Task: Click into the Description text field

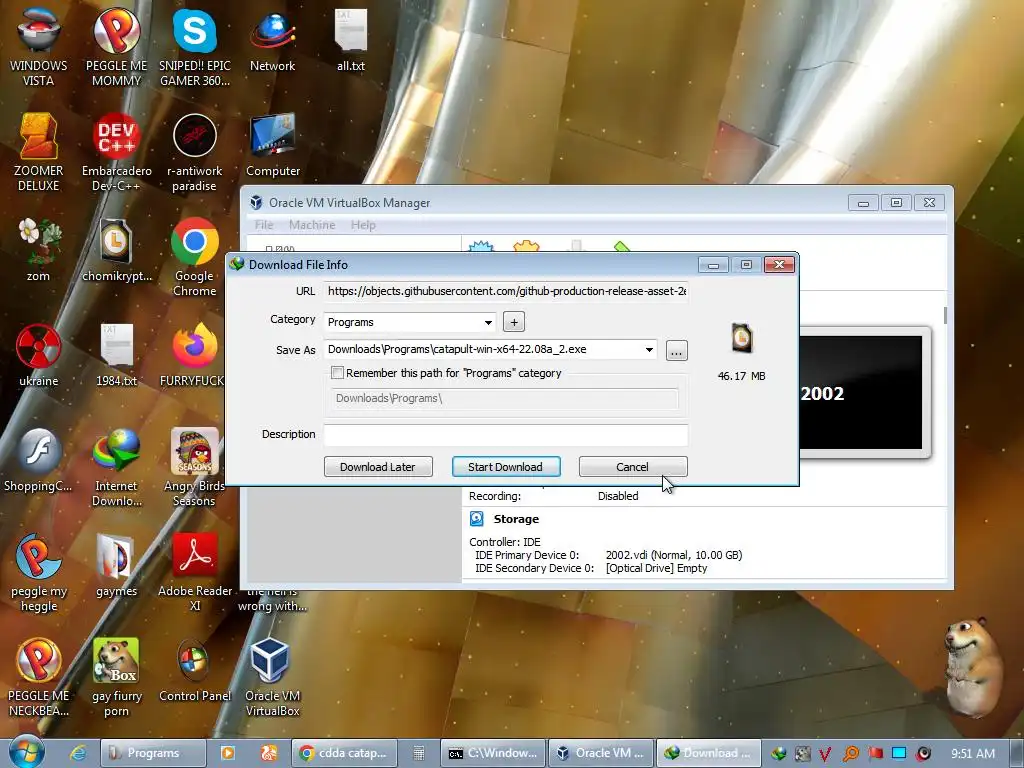Action: tap(505, 435)
